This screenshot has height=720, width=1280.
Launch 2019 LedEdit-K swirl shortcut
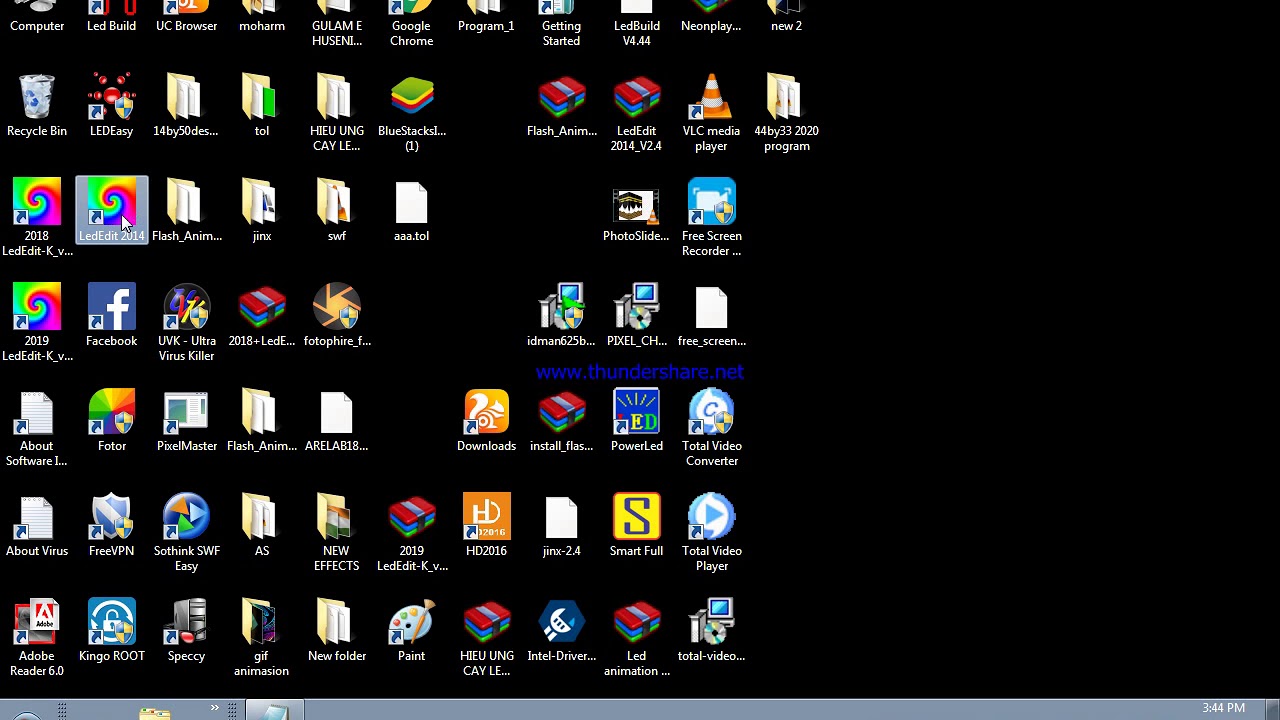(x=37, y=322)
